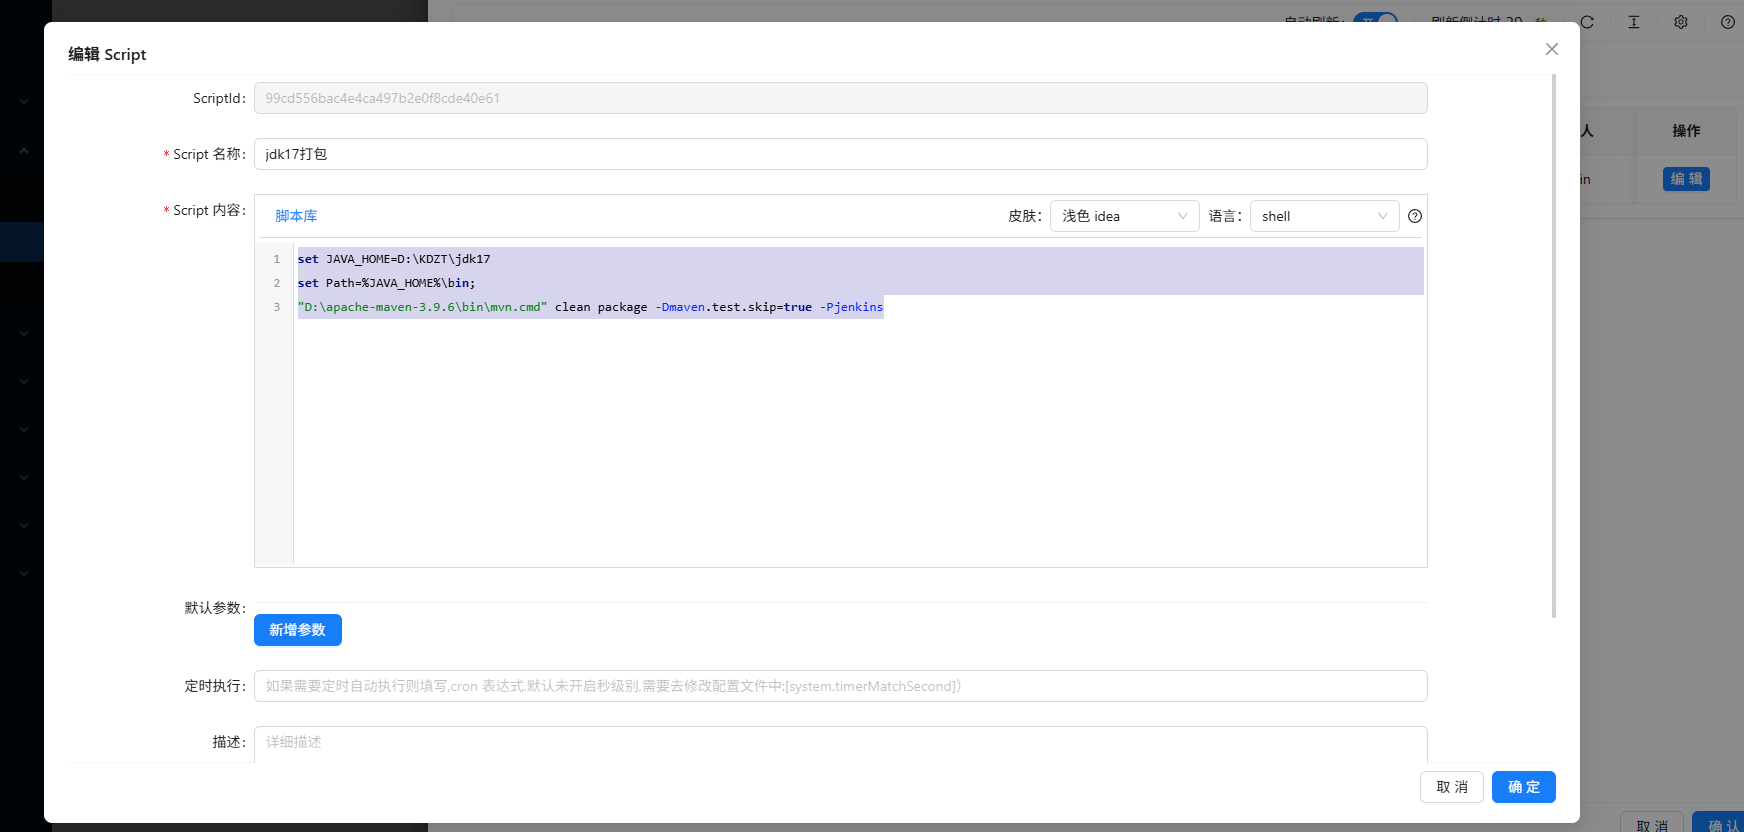
Task: Click the help icon at top right background
Action: click(1728, 22)
